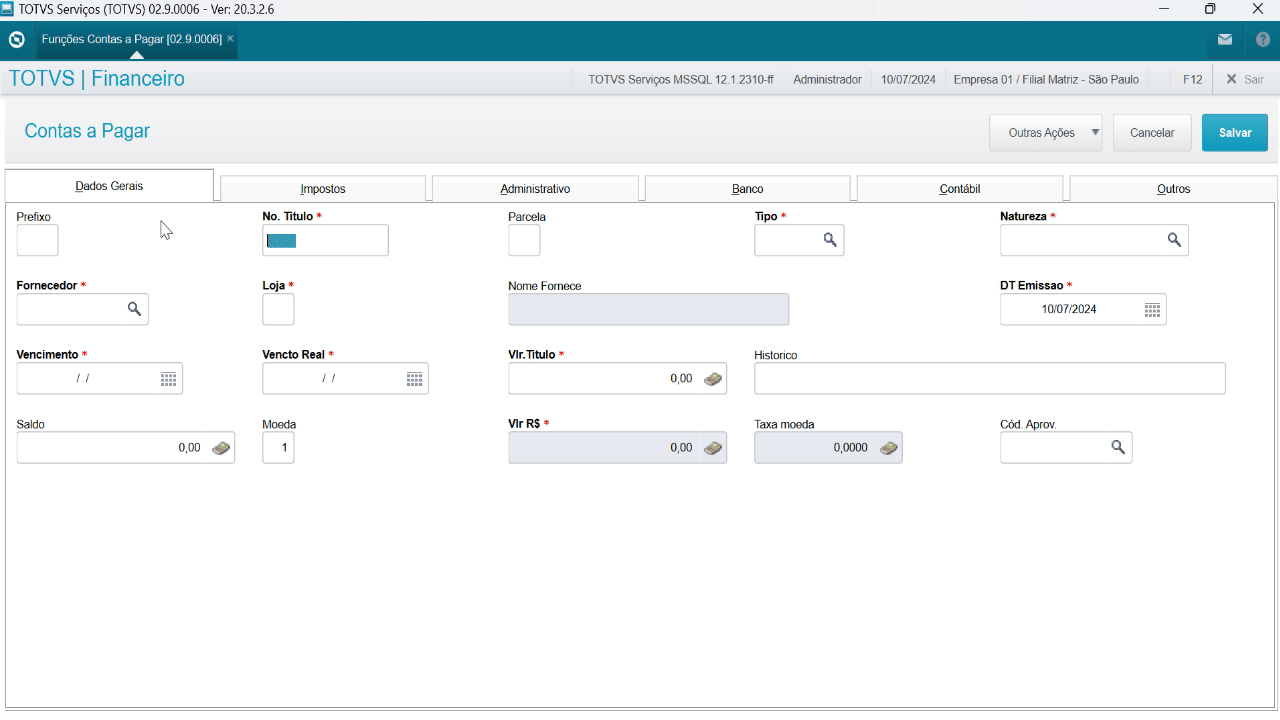Switch to the Impostos tab

323,189
